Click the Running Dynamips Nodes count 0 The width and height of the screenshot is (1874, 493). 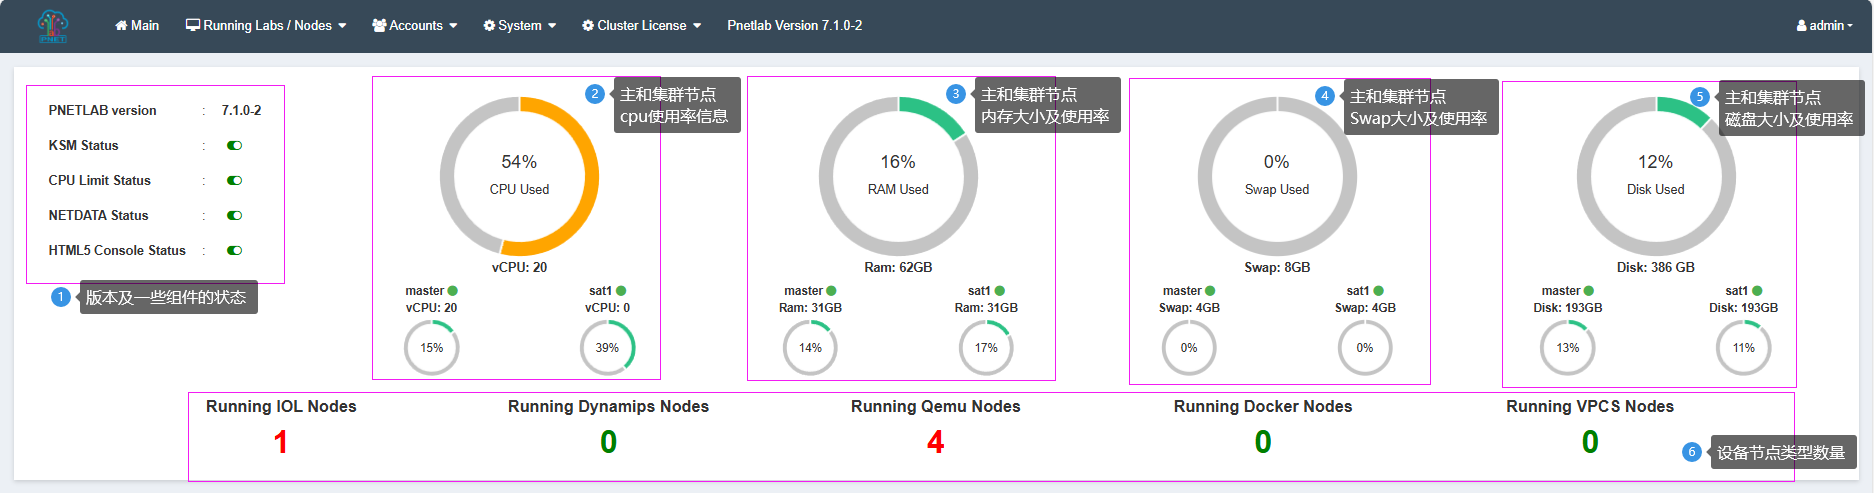(x=608, y=442)
